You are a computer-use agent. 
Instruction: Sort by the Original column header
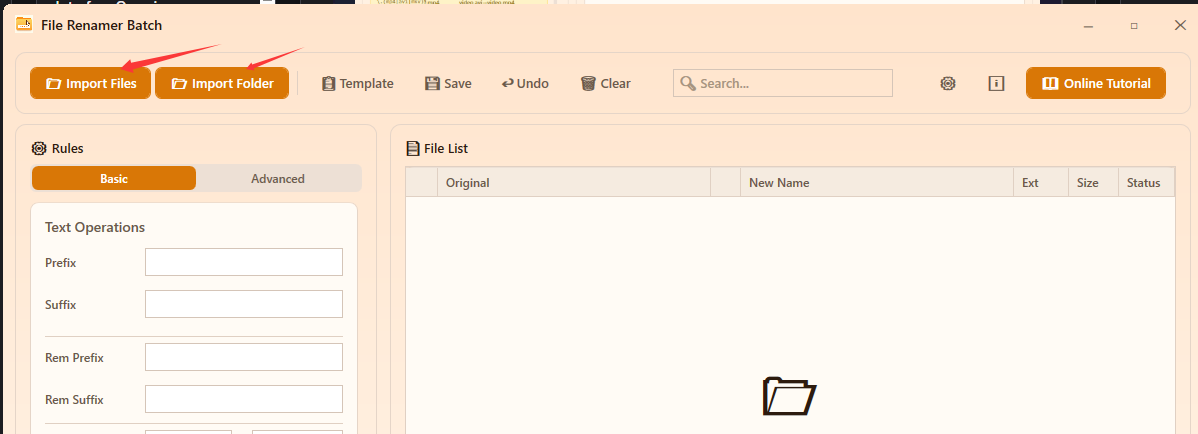(574, 183)
